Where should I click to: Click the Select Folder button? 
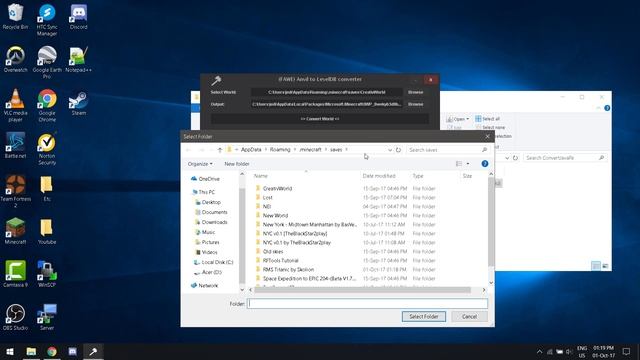[x=424, y=316]
